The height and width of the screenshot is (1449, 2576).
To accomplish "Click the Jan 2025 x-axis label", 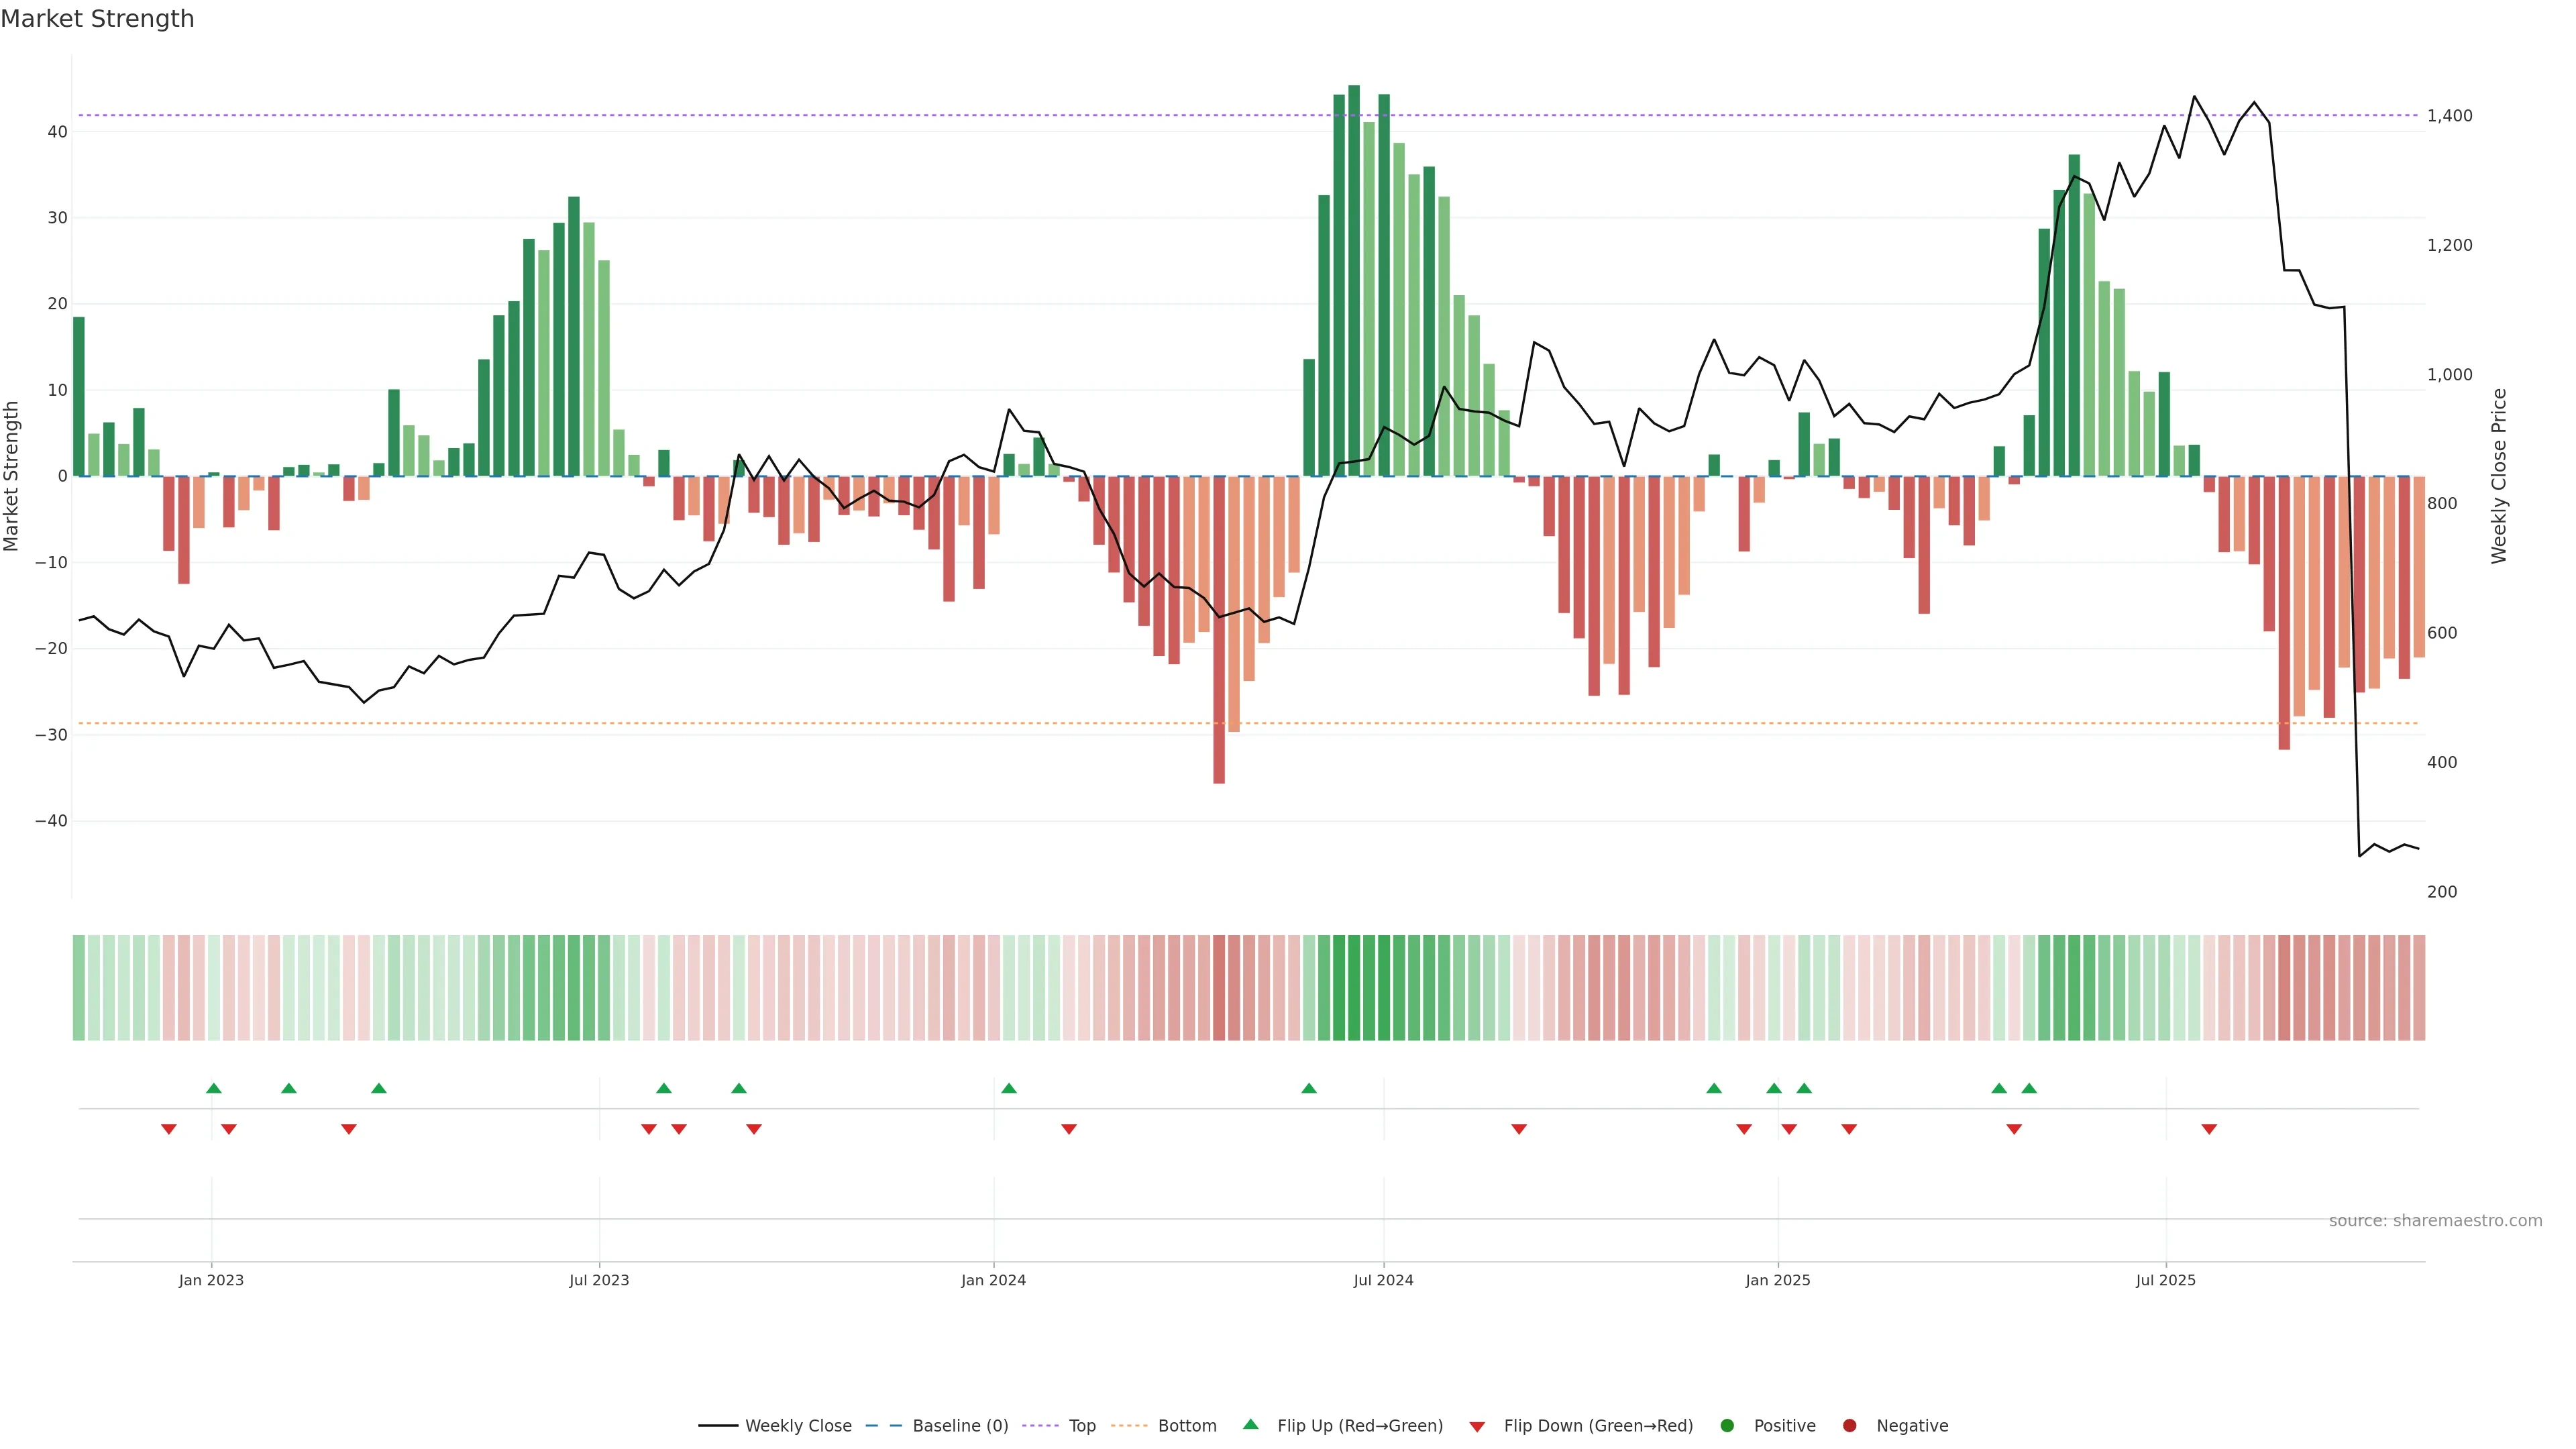I will [1777, 1280].
